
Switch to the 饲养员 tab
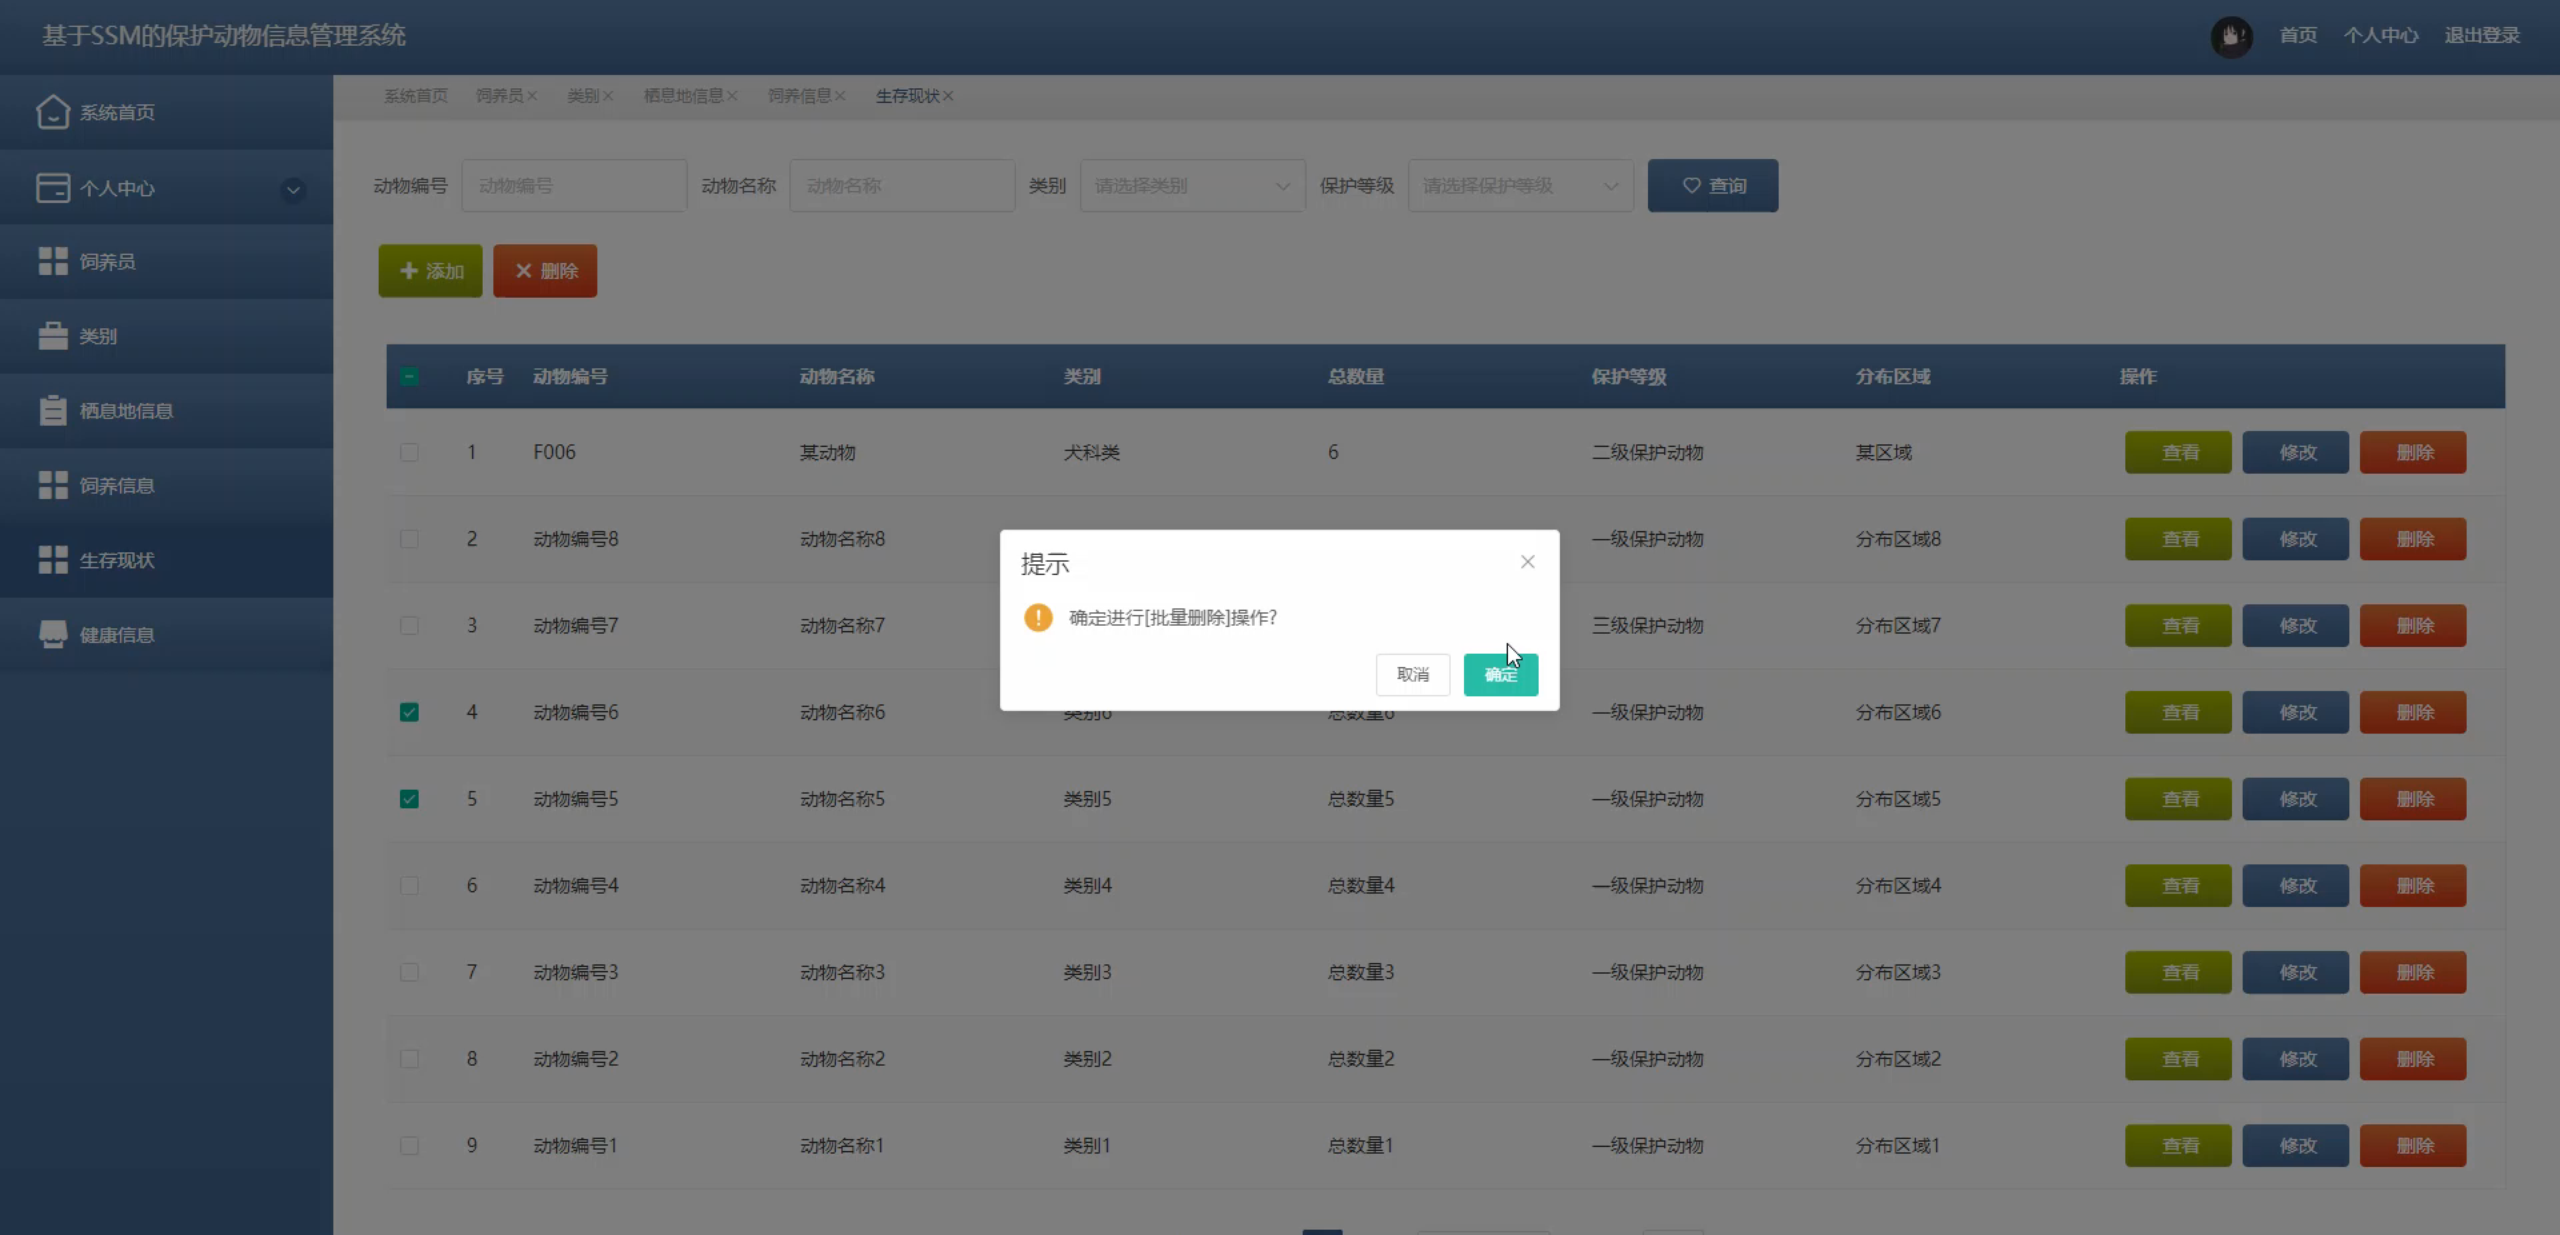point(499,96)
